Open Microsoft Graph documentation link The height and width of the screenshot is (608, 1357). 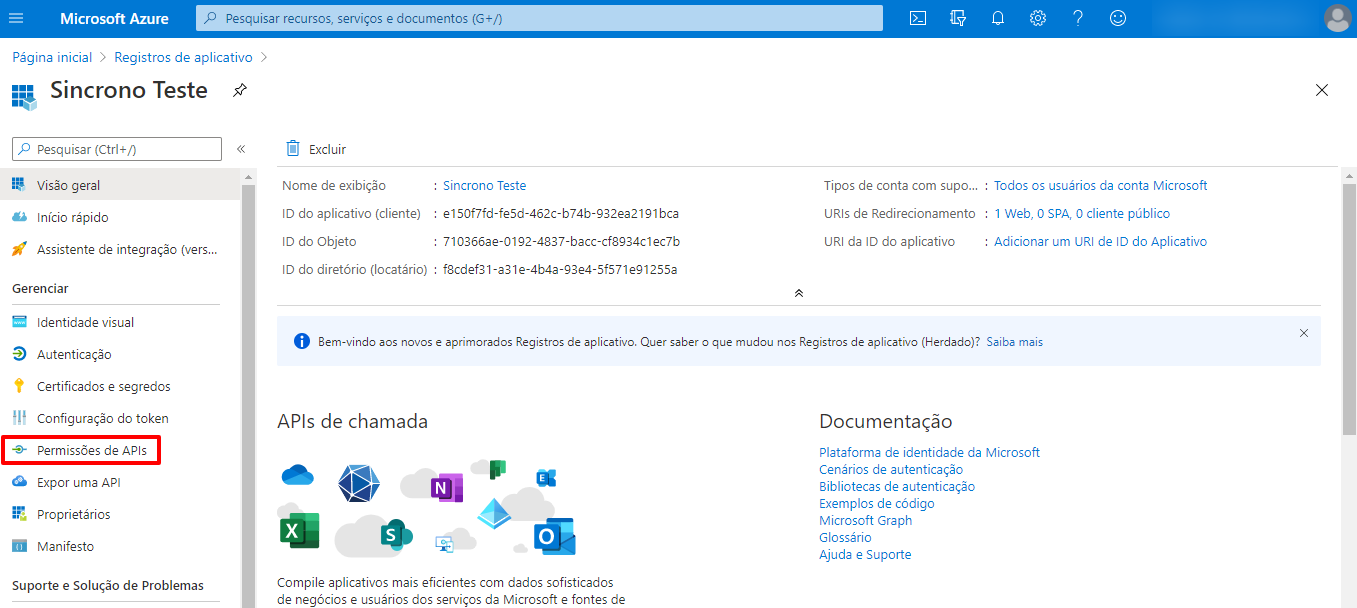(865, 520)
